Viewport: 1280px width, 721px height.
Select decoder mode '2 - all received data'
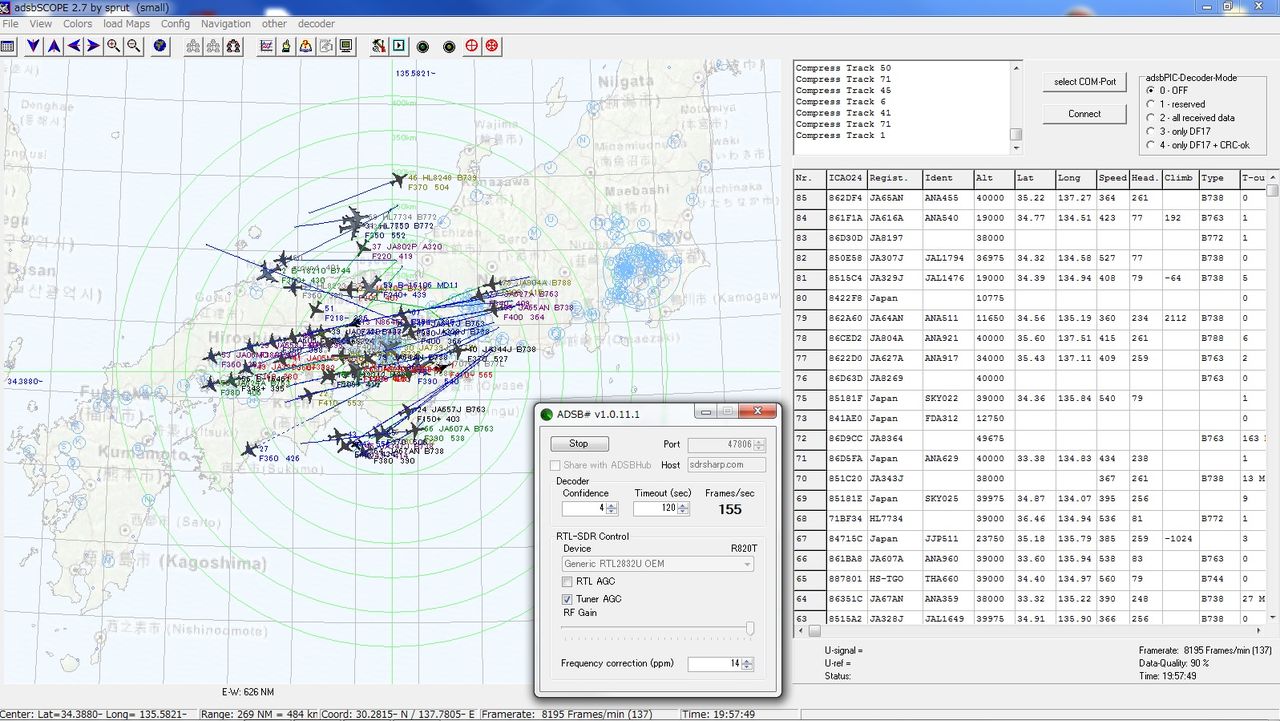tap(1151, 118)
